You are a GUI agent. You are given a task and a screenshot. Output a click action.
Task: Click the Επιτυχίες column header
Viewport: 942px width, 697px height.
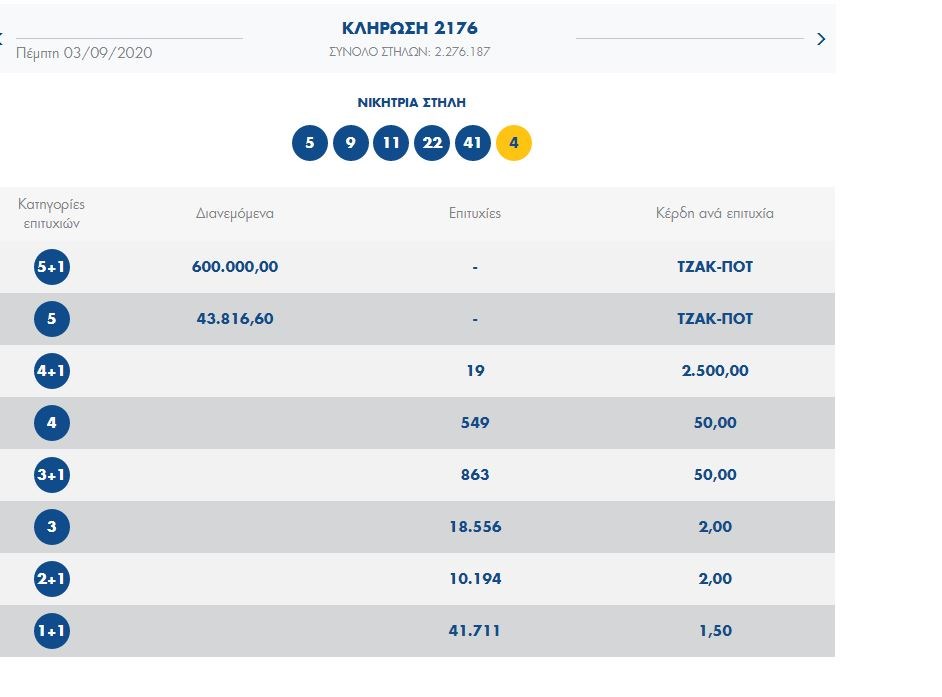pyautogui.click(x=475, y=213)
